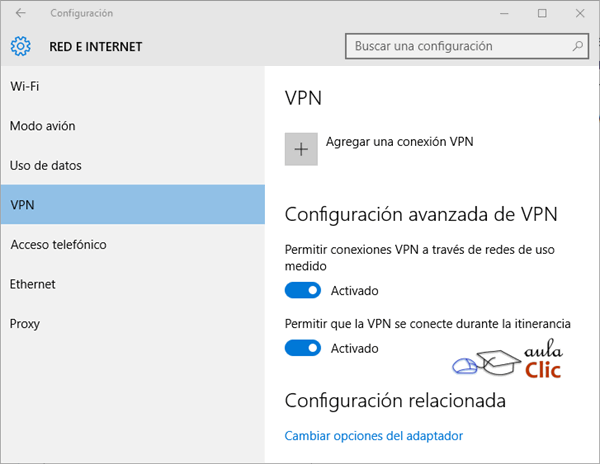The image size is (600, 464).
Task: Open the Wi-Fi settings section
Action: 25,86
